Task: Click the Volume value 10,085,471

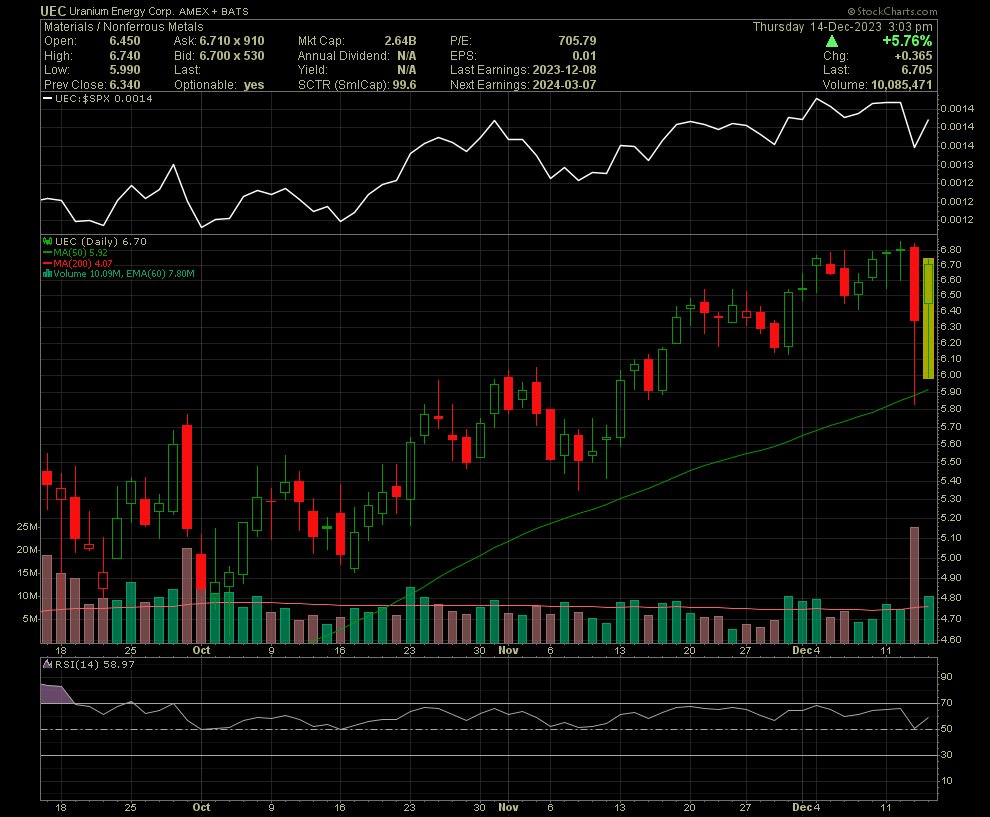Action: (901, 85)
